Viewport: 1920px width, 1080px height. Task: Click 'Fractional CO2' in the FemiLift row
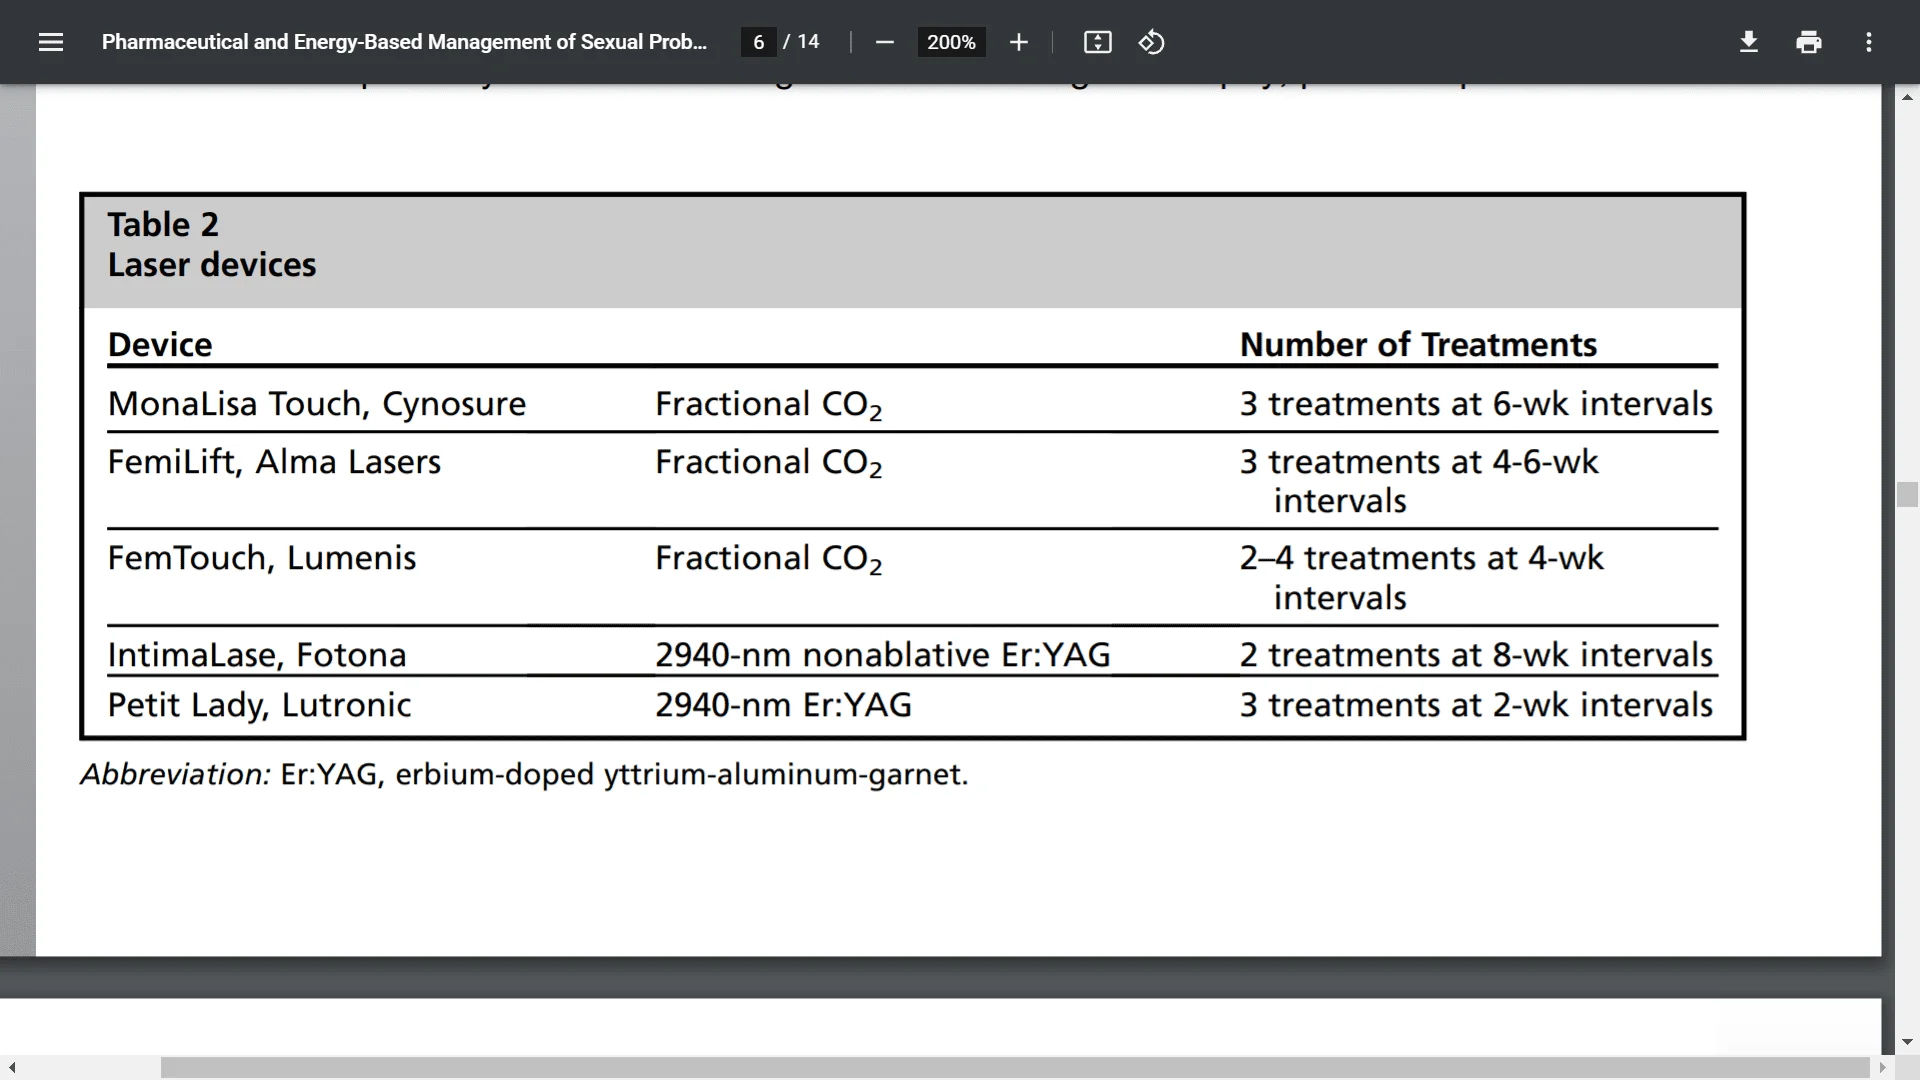[769, 463]
